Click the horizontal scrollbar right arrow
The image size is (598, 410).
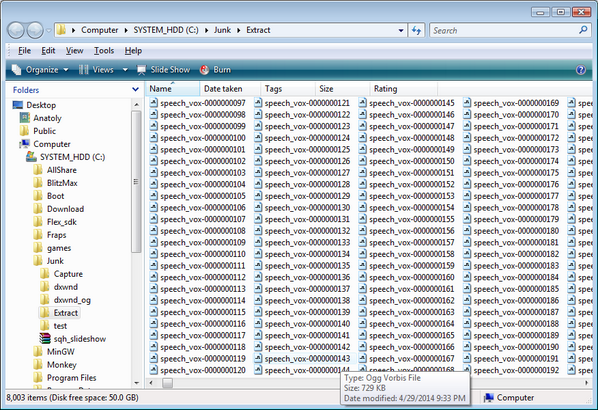coord(587,383)
